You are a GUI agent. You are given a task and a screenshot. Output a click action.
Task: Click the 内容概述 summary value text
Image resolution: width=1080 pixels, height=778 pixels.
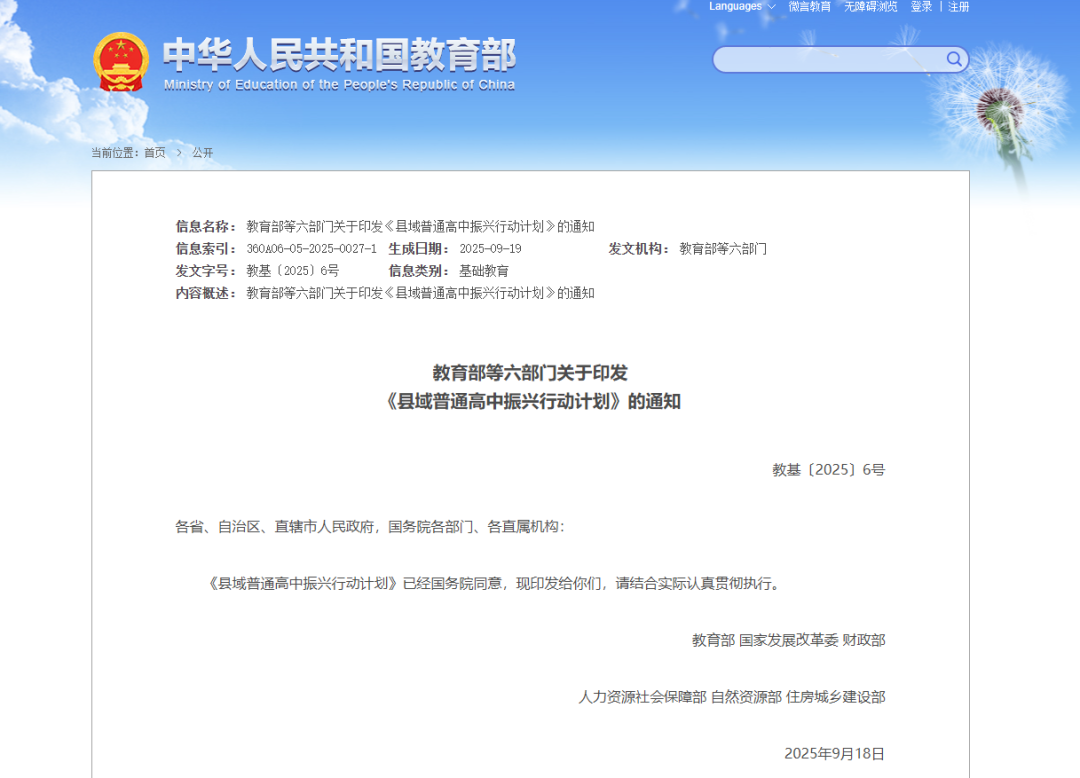pos(420,293)
